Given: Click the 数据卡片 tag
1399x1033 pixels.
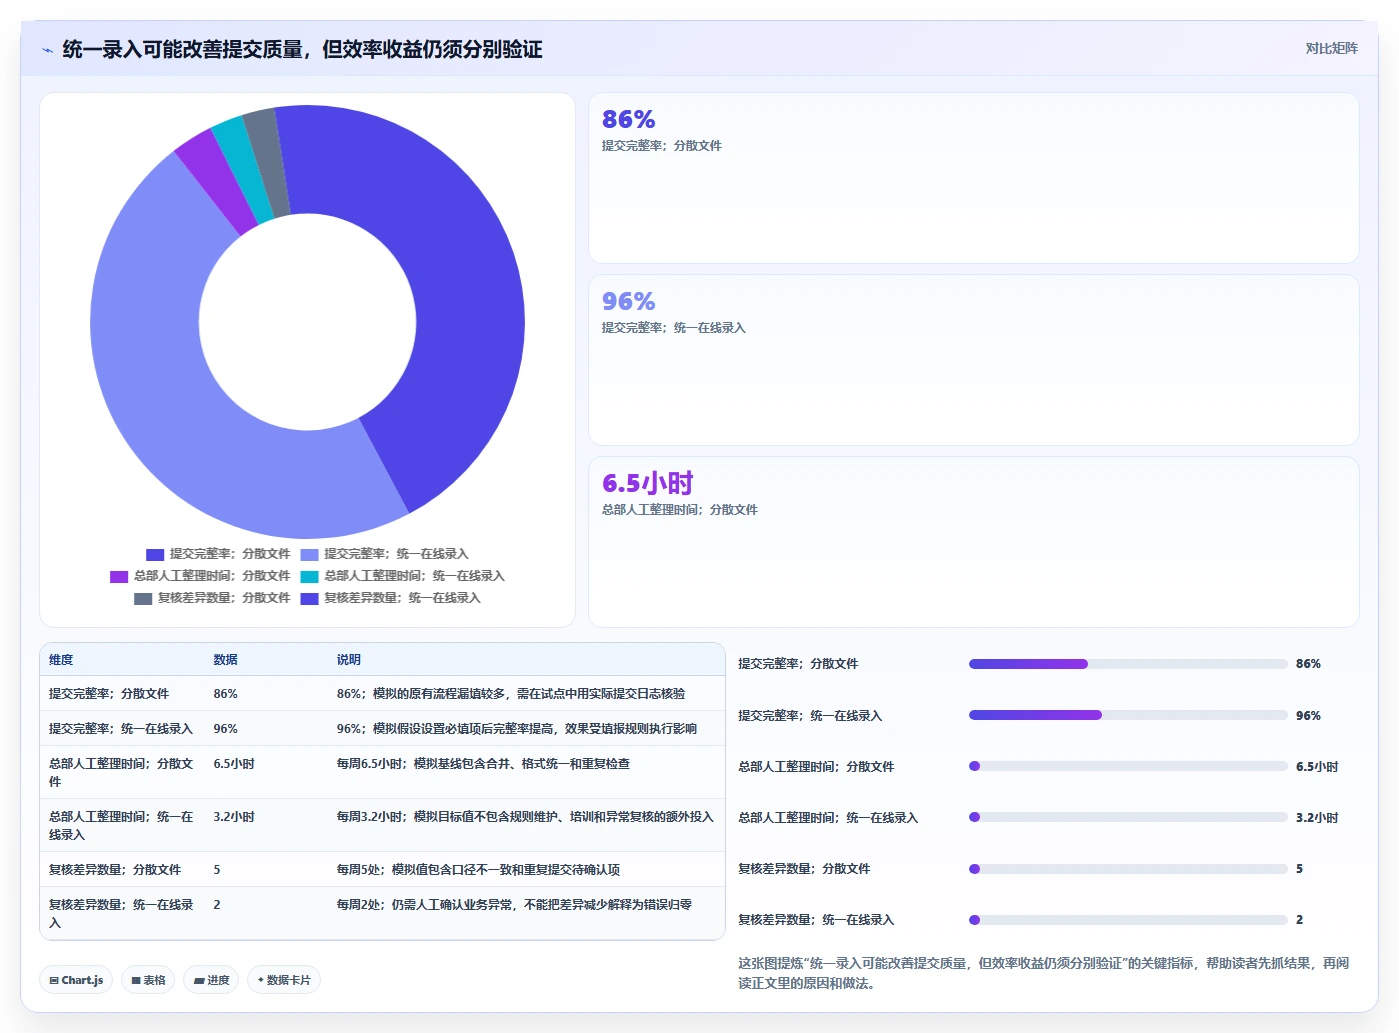Looking at the screenshot, I should pyautogui.click(x=284, y=980).
